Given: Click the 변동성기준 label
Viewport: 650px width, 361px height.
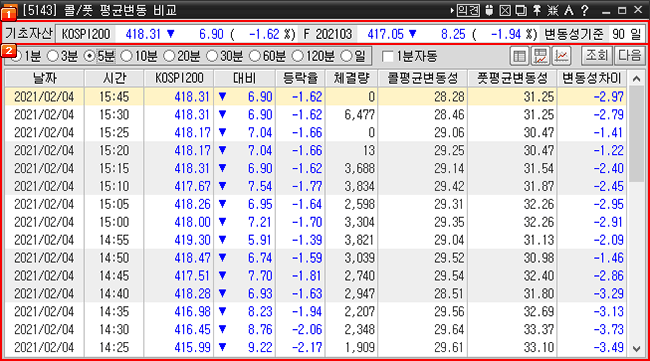Looking at the screenshot, I should (x=574, y=34).
